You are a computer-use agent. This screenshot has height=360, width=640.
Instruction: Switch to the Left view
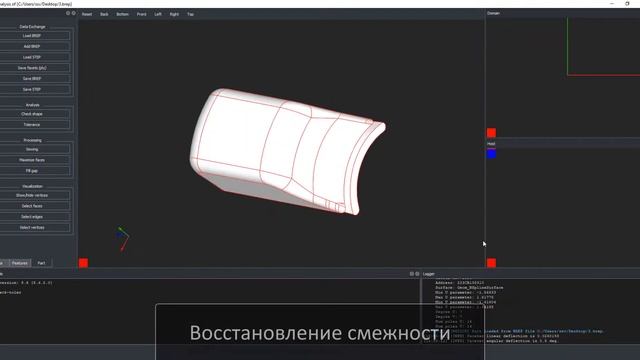coord(158,14)
